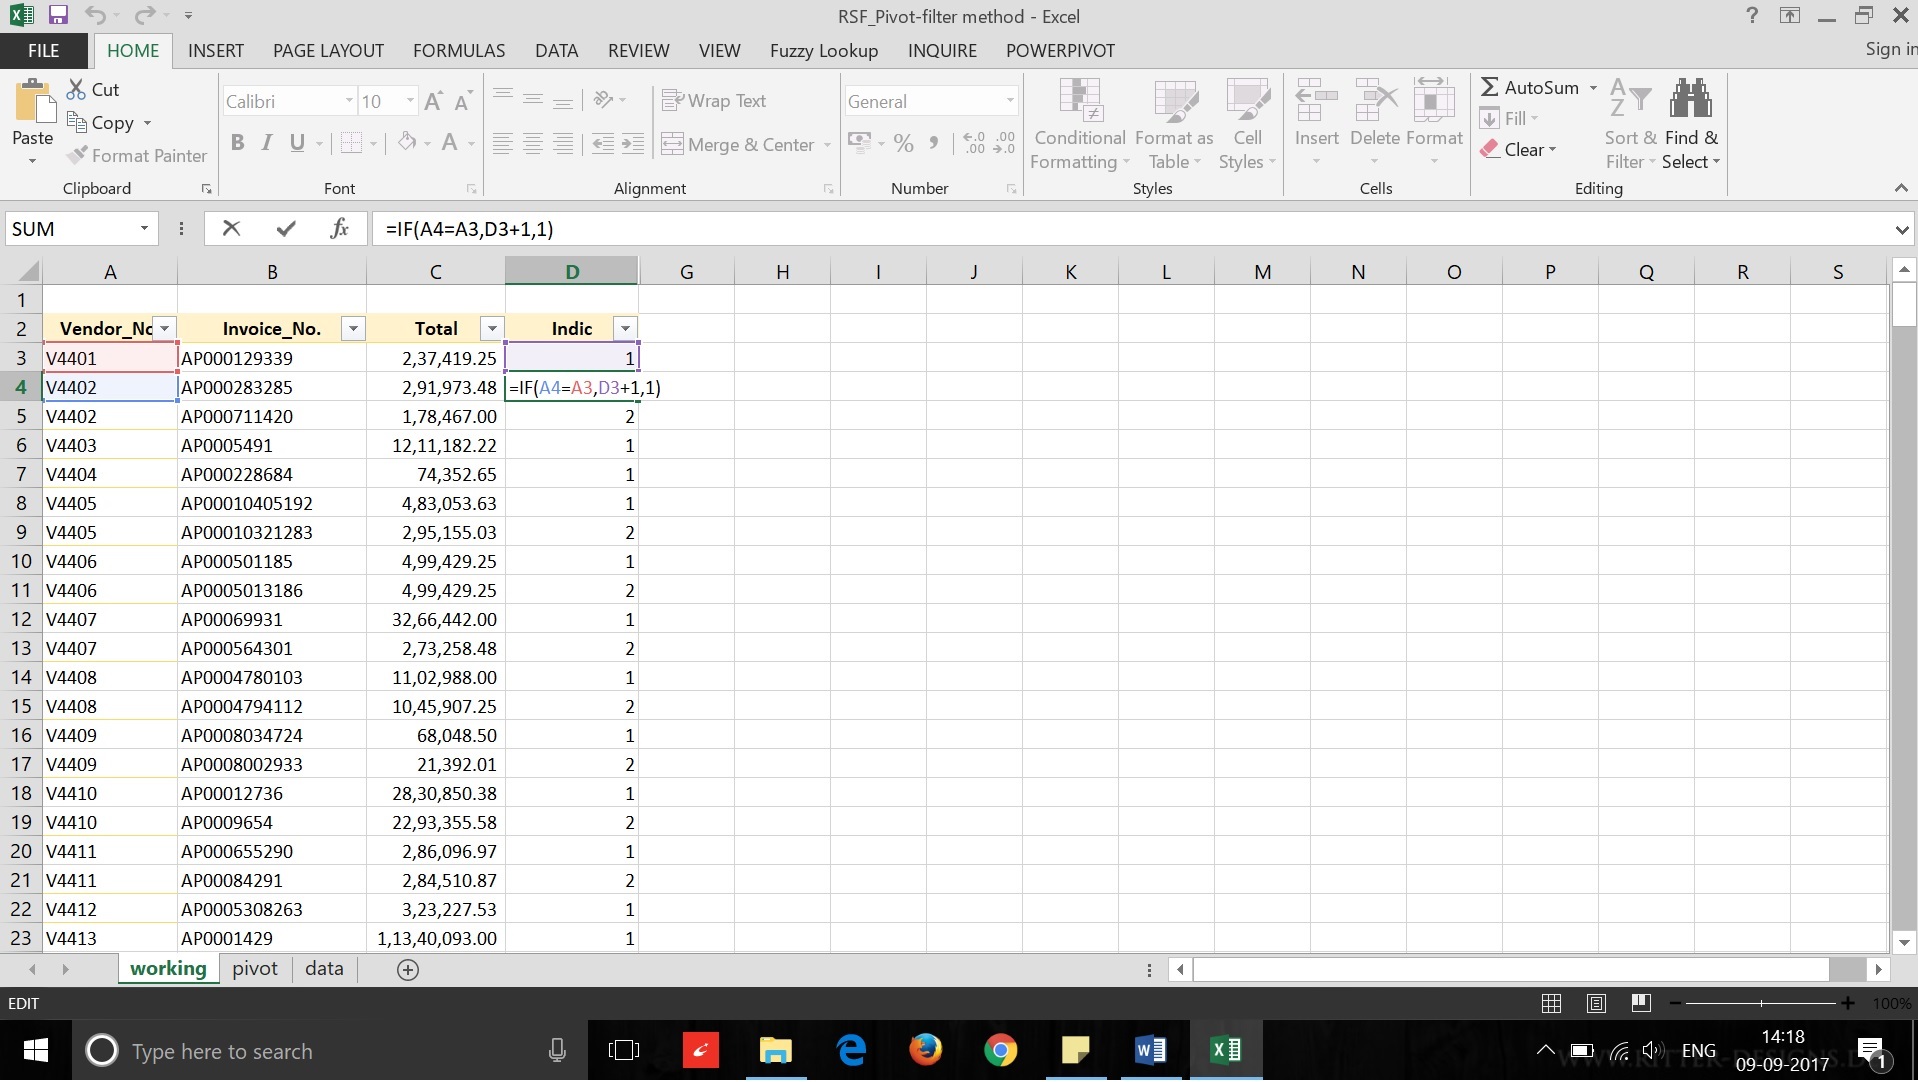Expand the Name Box dropdown arrow
This screenshot has height=1082, width=1918.
click(144, 228)
